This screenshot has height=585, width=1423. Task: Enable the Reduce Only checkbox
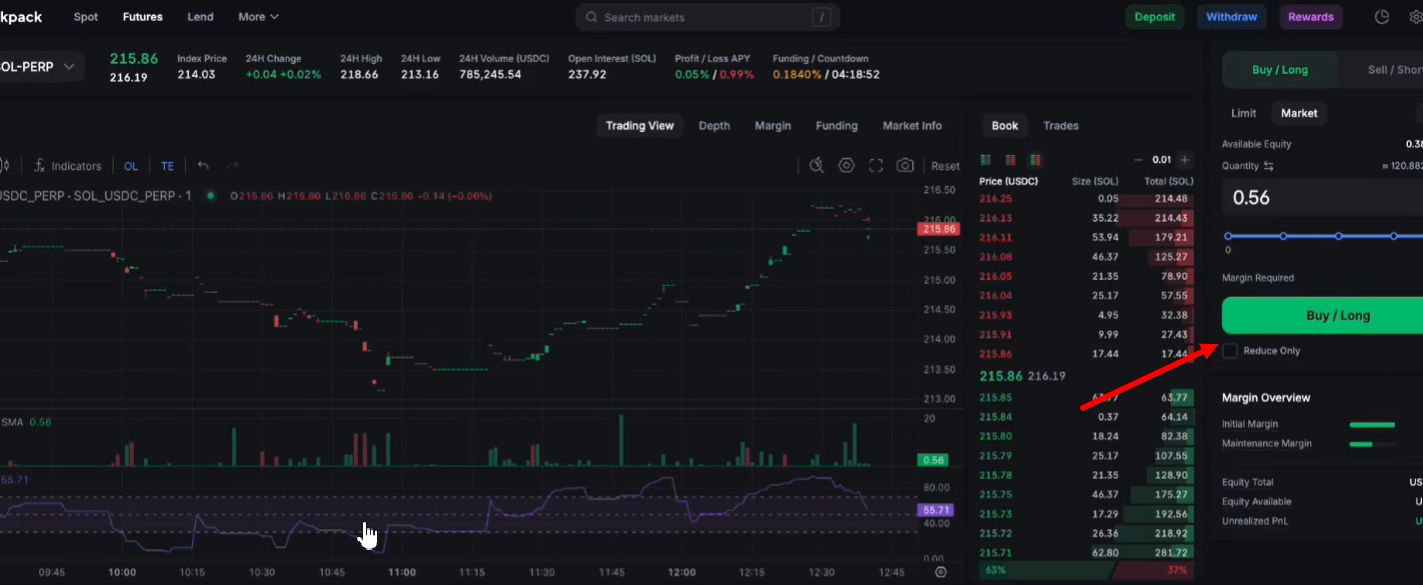[x=1230, y=351]
